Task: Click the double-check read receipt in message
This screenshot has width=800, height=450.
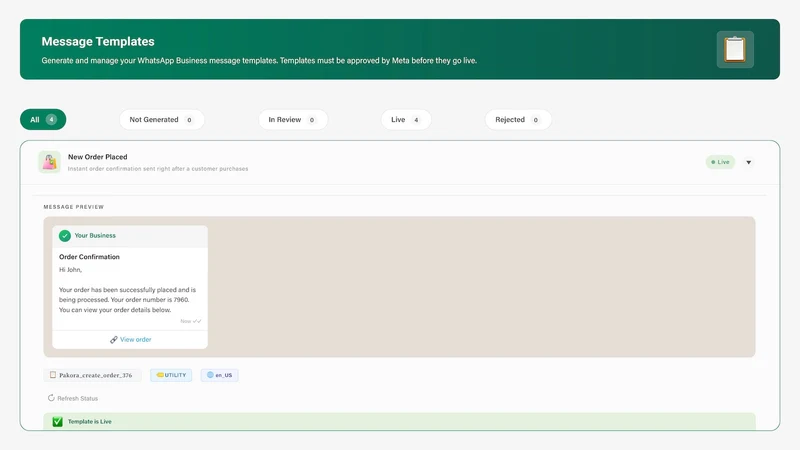Action: [x=197, y=321]
